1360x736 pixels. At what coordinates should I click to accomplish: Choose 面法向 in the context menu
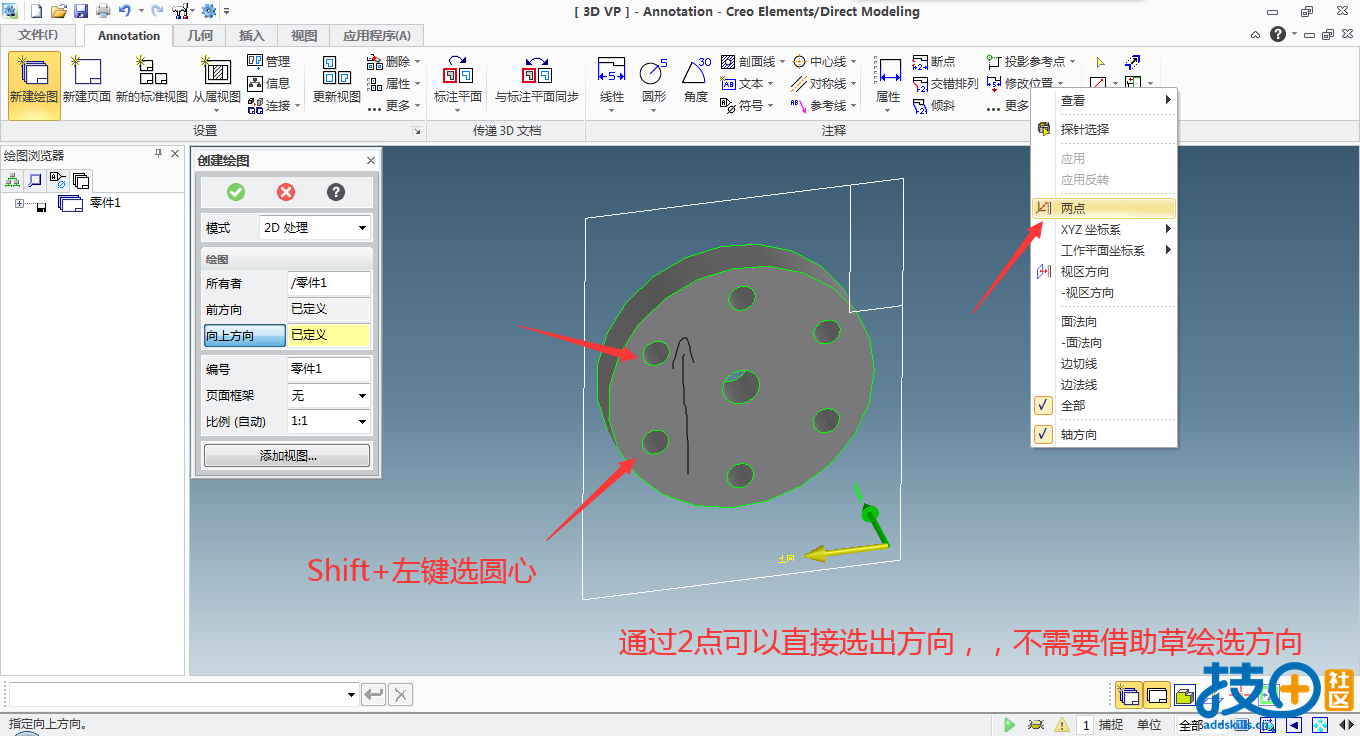(1104, 321)
